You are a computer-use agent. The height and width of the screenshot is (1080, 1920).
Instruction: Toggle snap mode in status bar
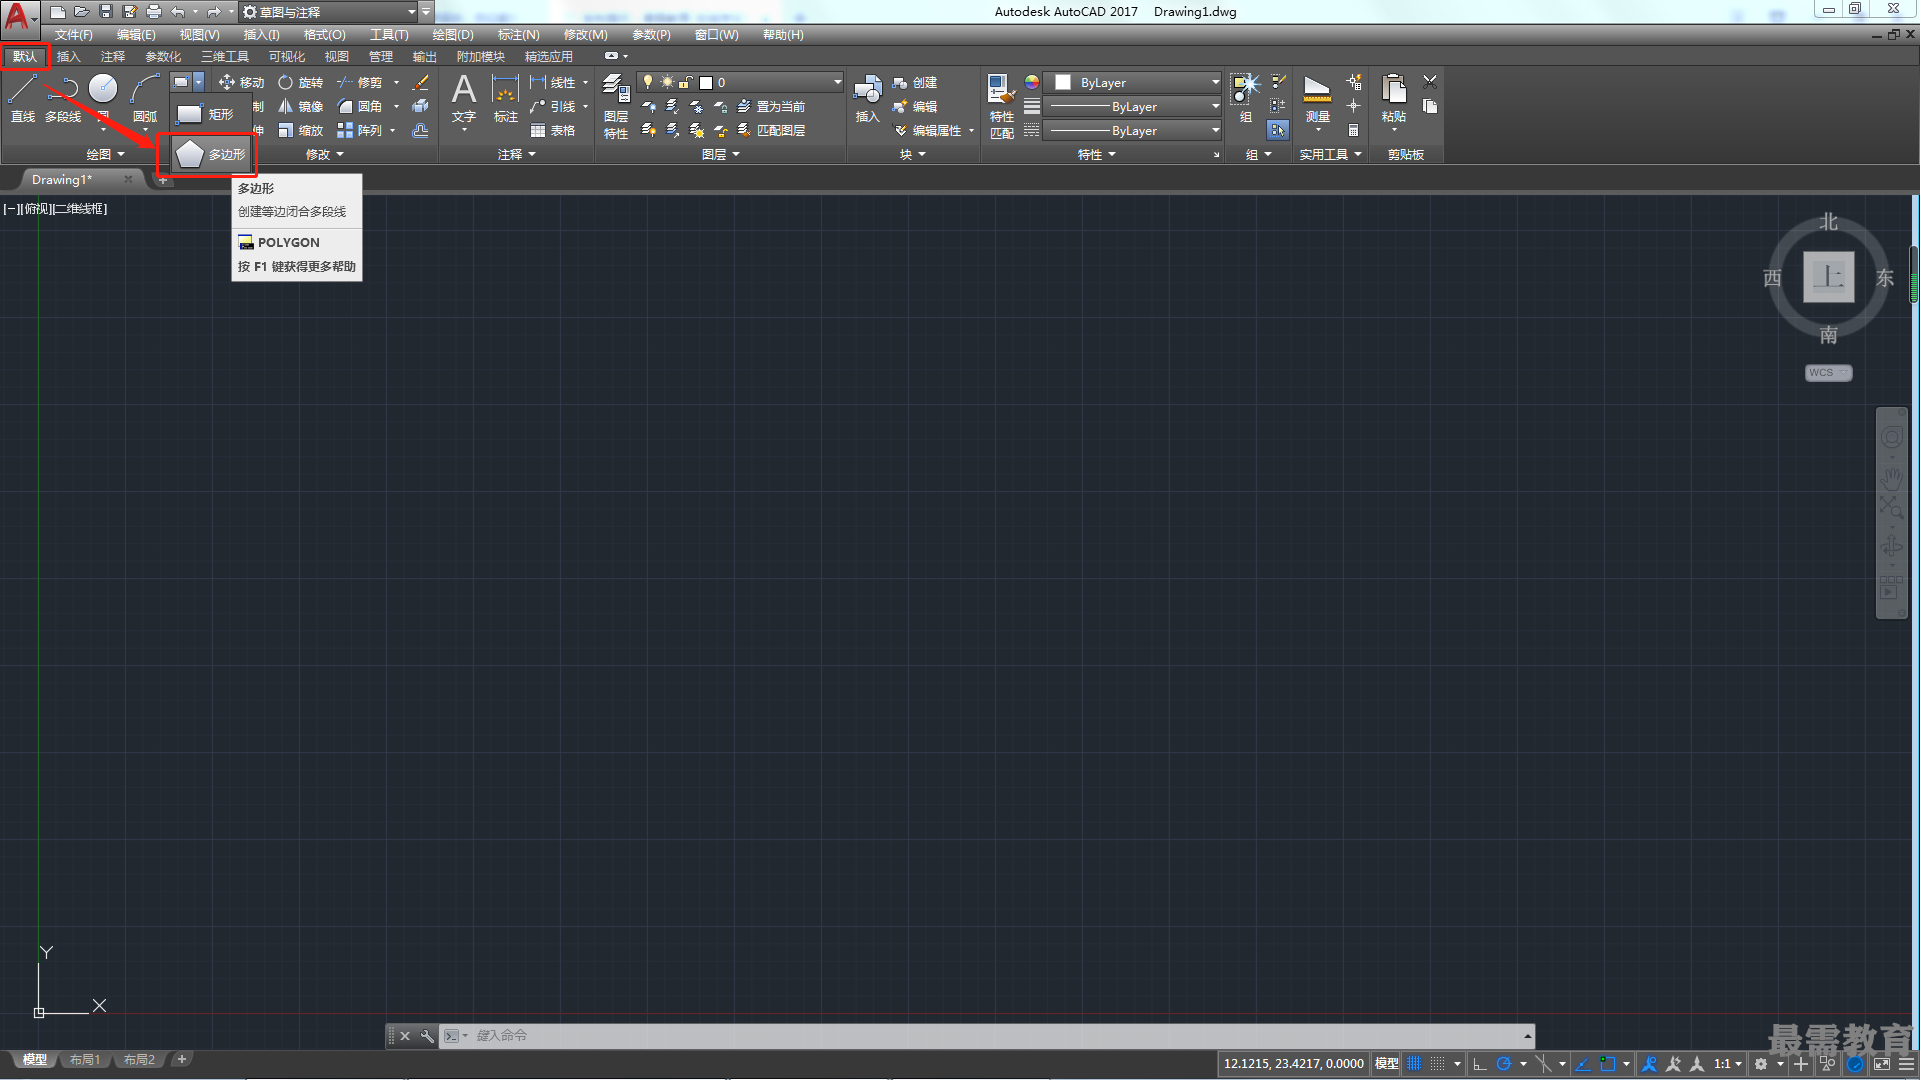1437,1064
